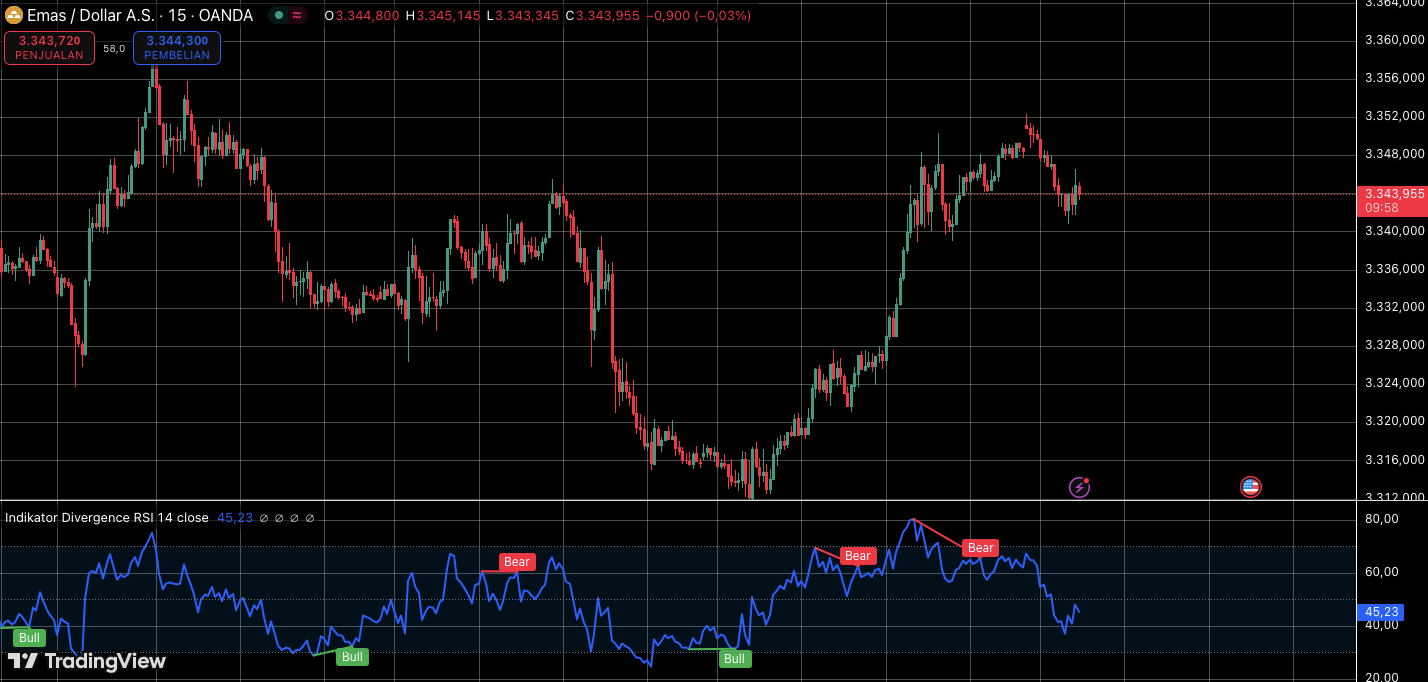Click the 58,0 spread value
Image resolution: width=1428 pixels, height=682 pixels.
tap(114, 48)
